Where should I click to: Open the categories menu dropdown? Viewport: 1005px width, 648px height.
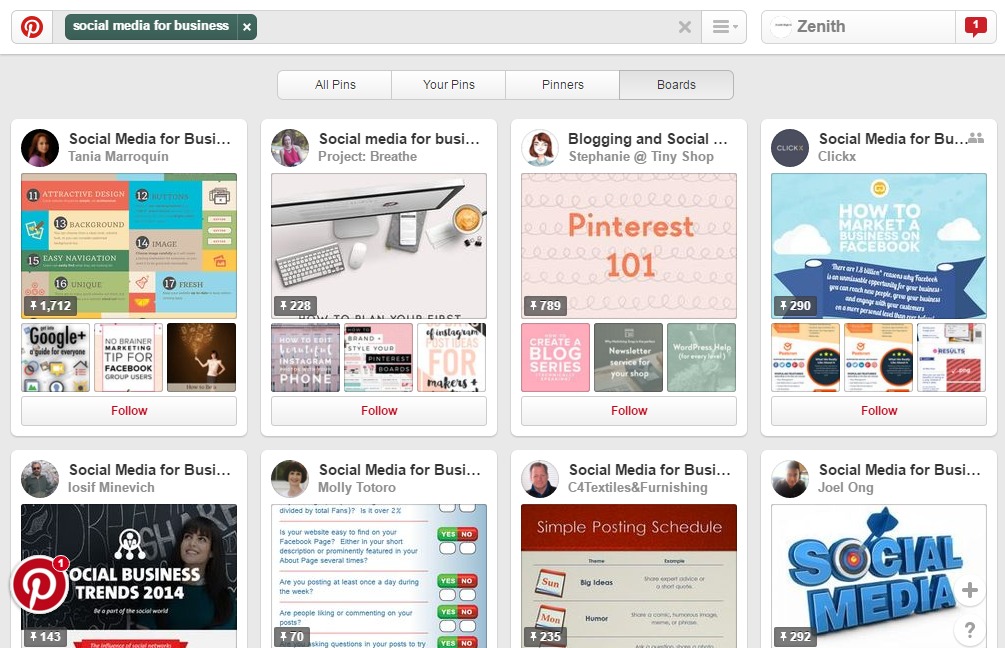724,27
